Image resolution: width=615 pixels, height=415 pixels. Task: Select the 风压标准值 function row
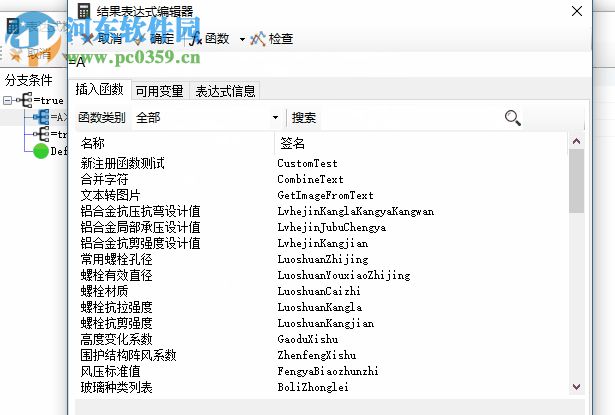tap(322, 371)
